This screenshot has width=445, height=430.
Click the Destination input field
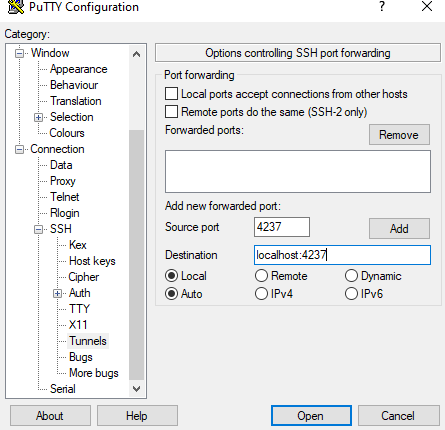342,255
